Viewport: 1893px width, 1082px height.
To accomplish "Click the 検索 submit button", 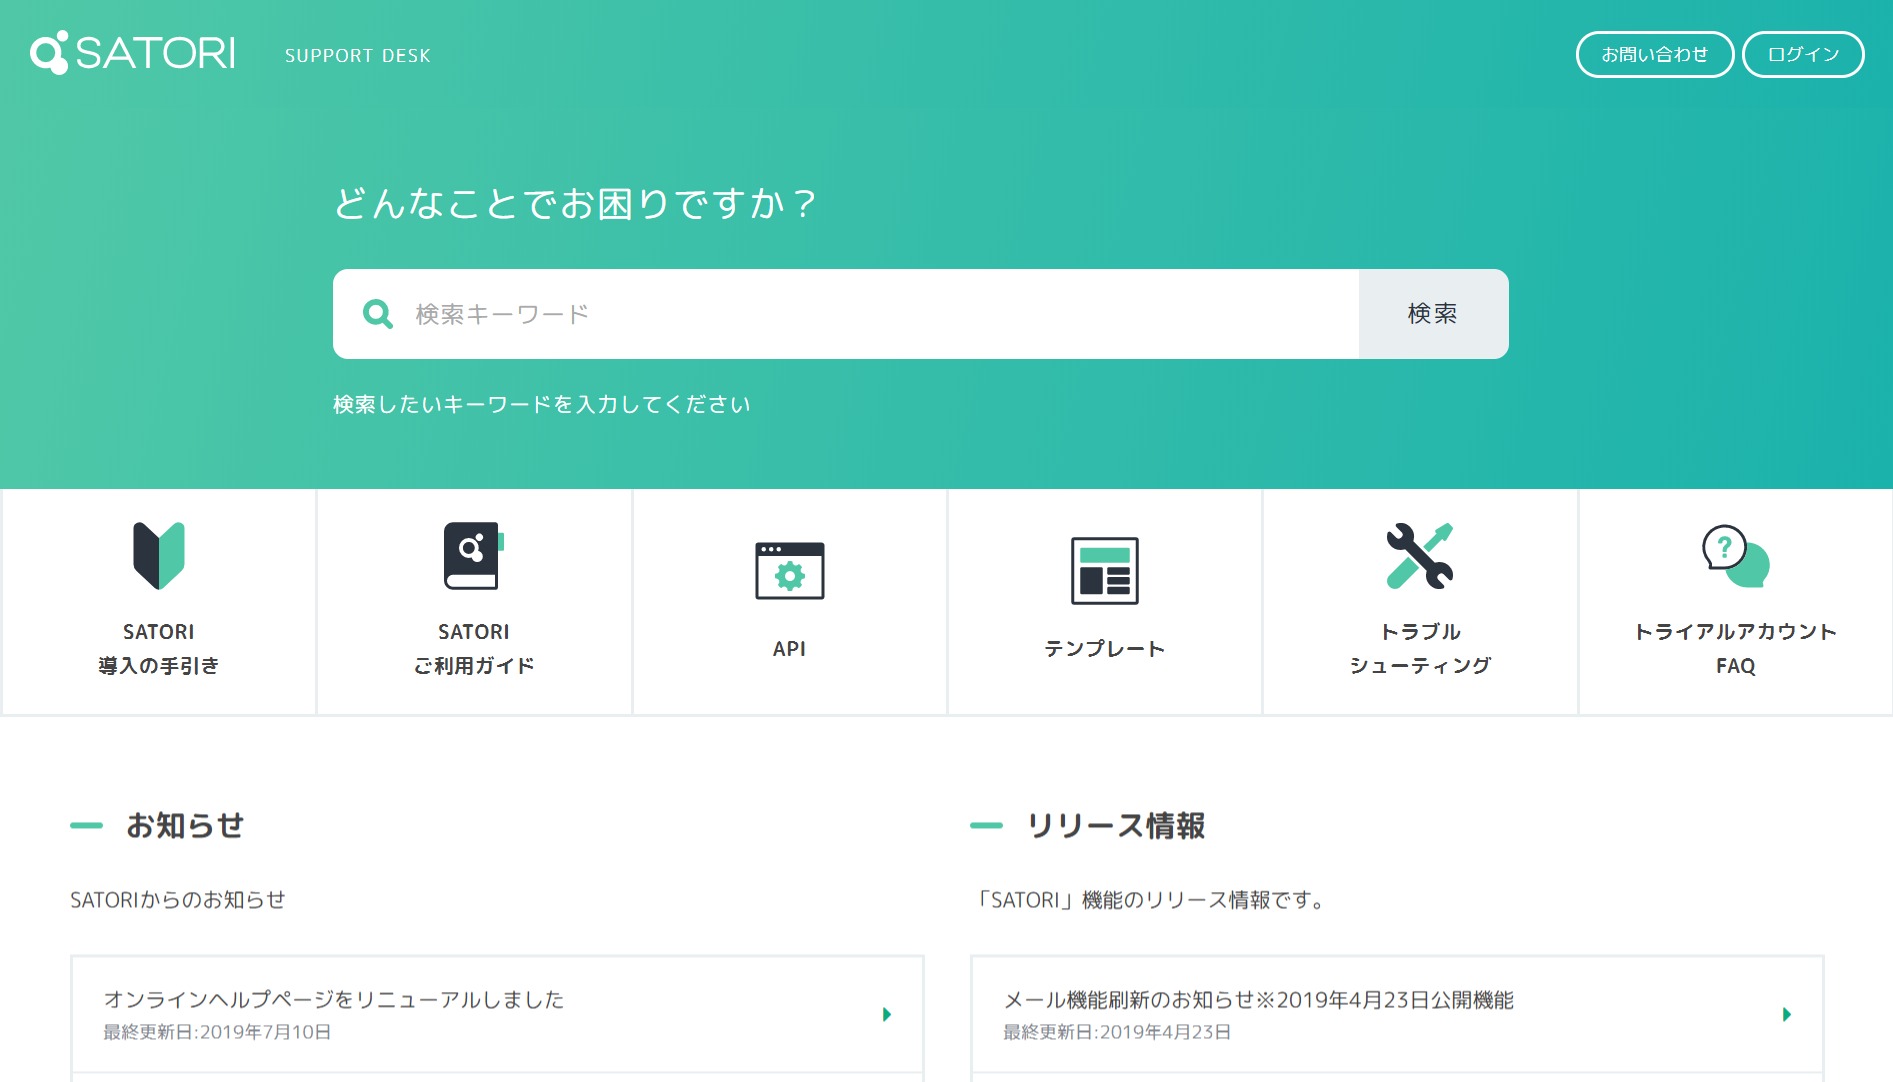I will point(1433,314).
